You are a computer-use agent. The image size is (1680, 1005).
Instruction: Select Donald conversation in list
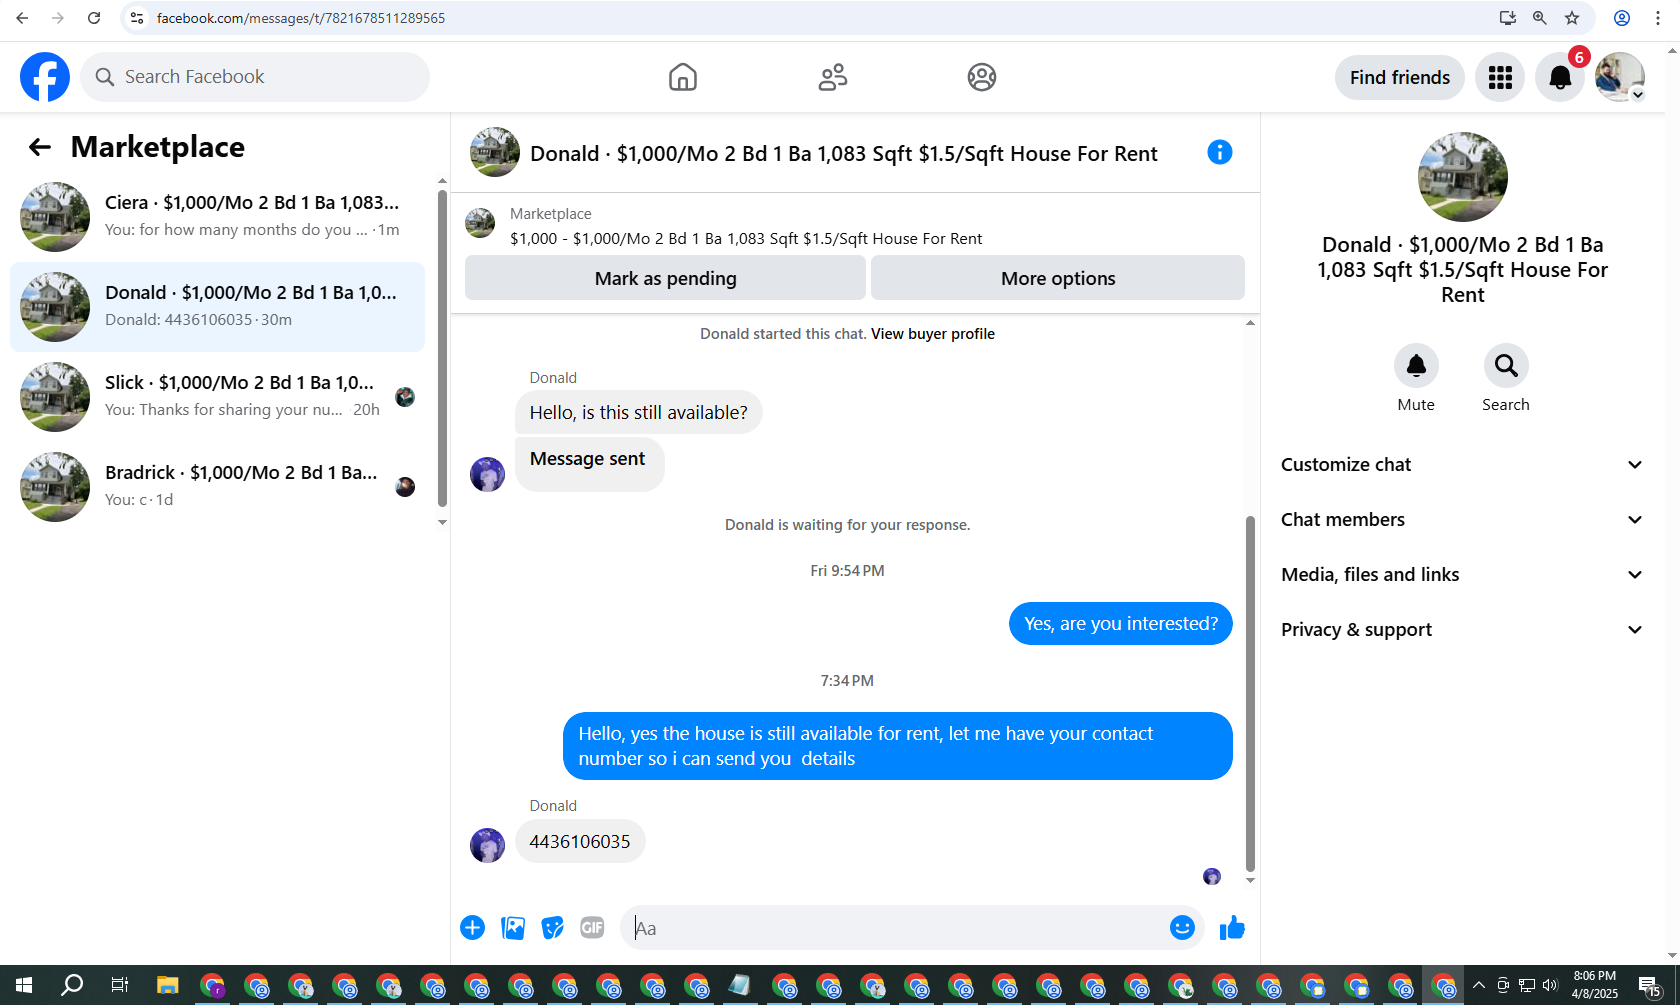tap(217, 307)
